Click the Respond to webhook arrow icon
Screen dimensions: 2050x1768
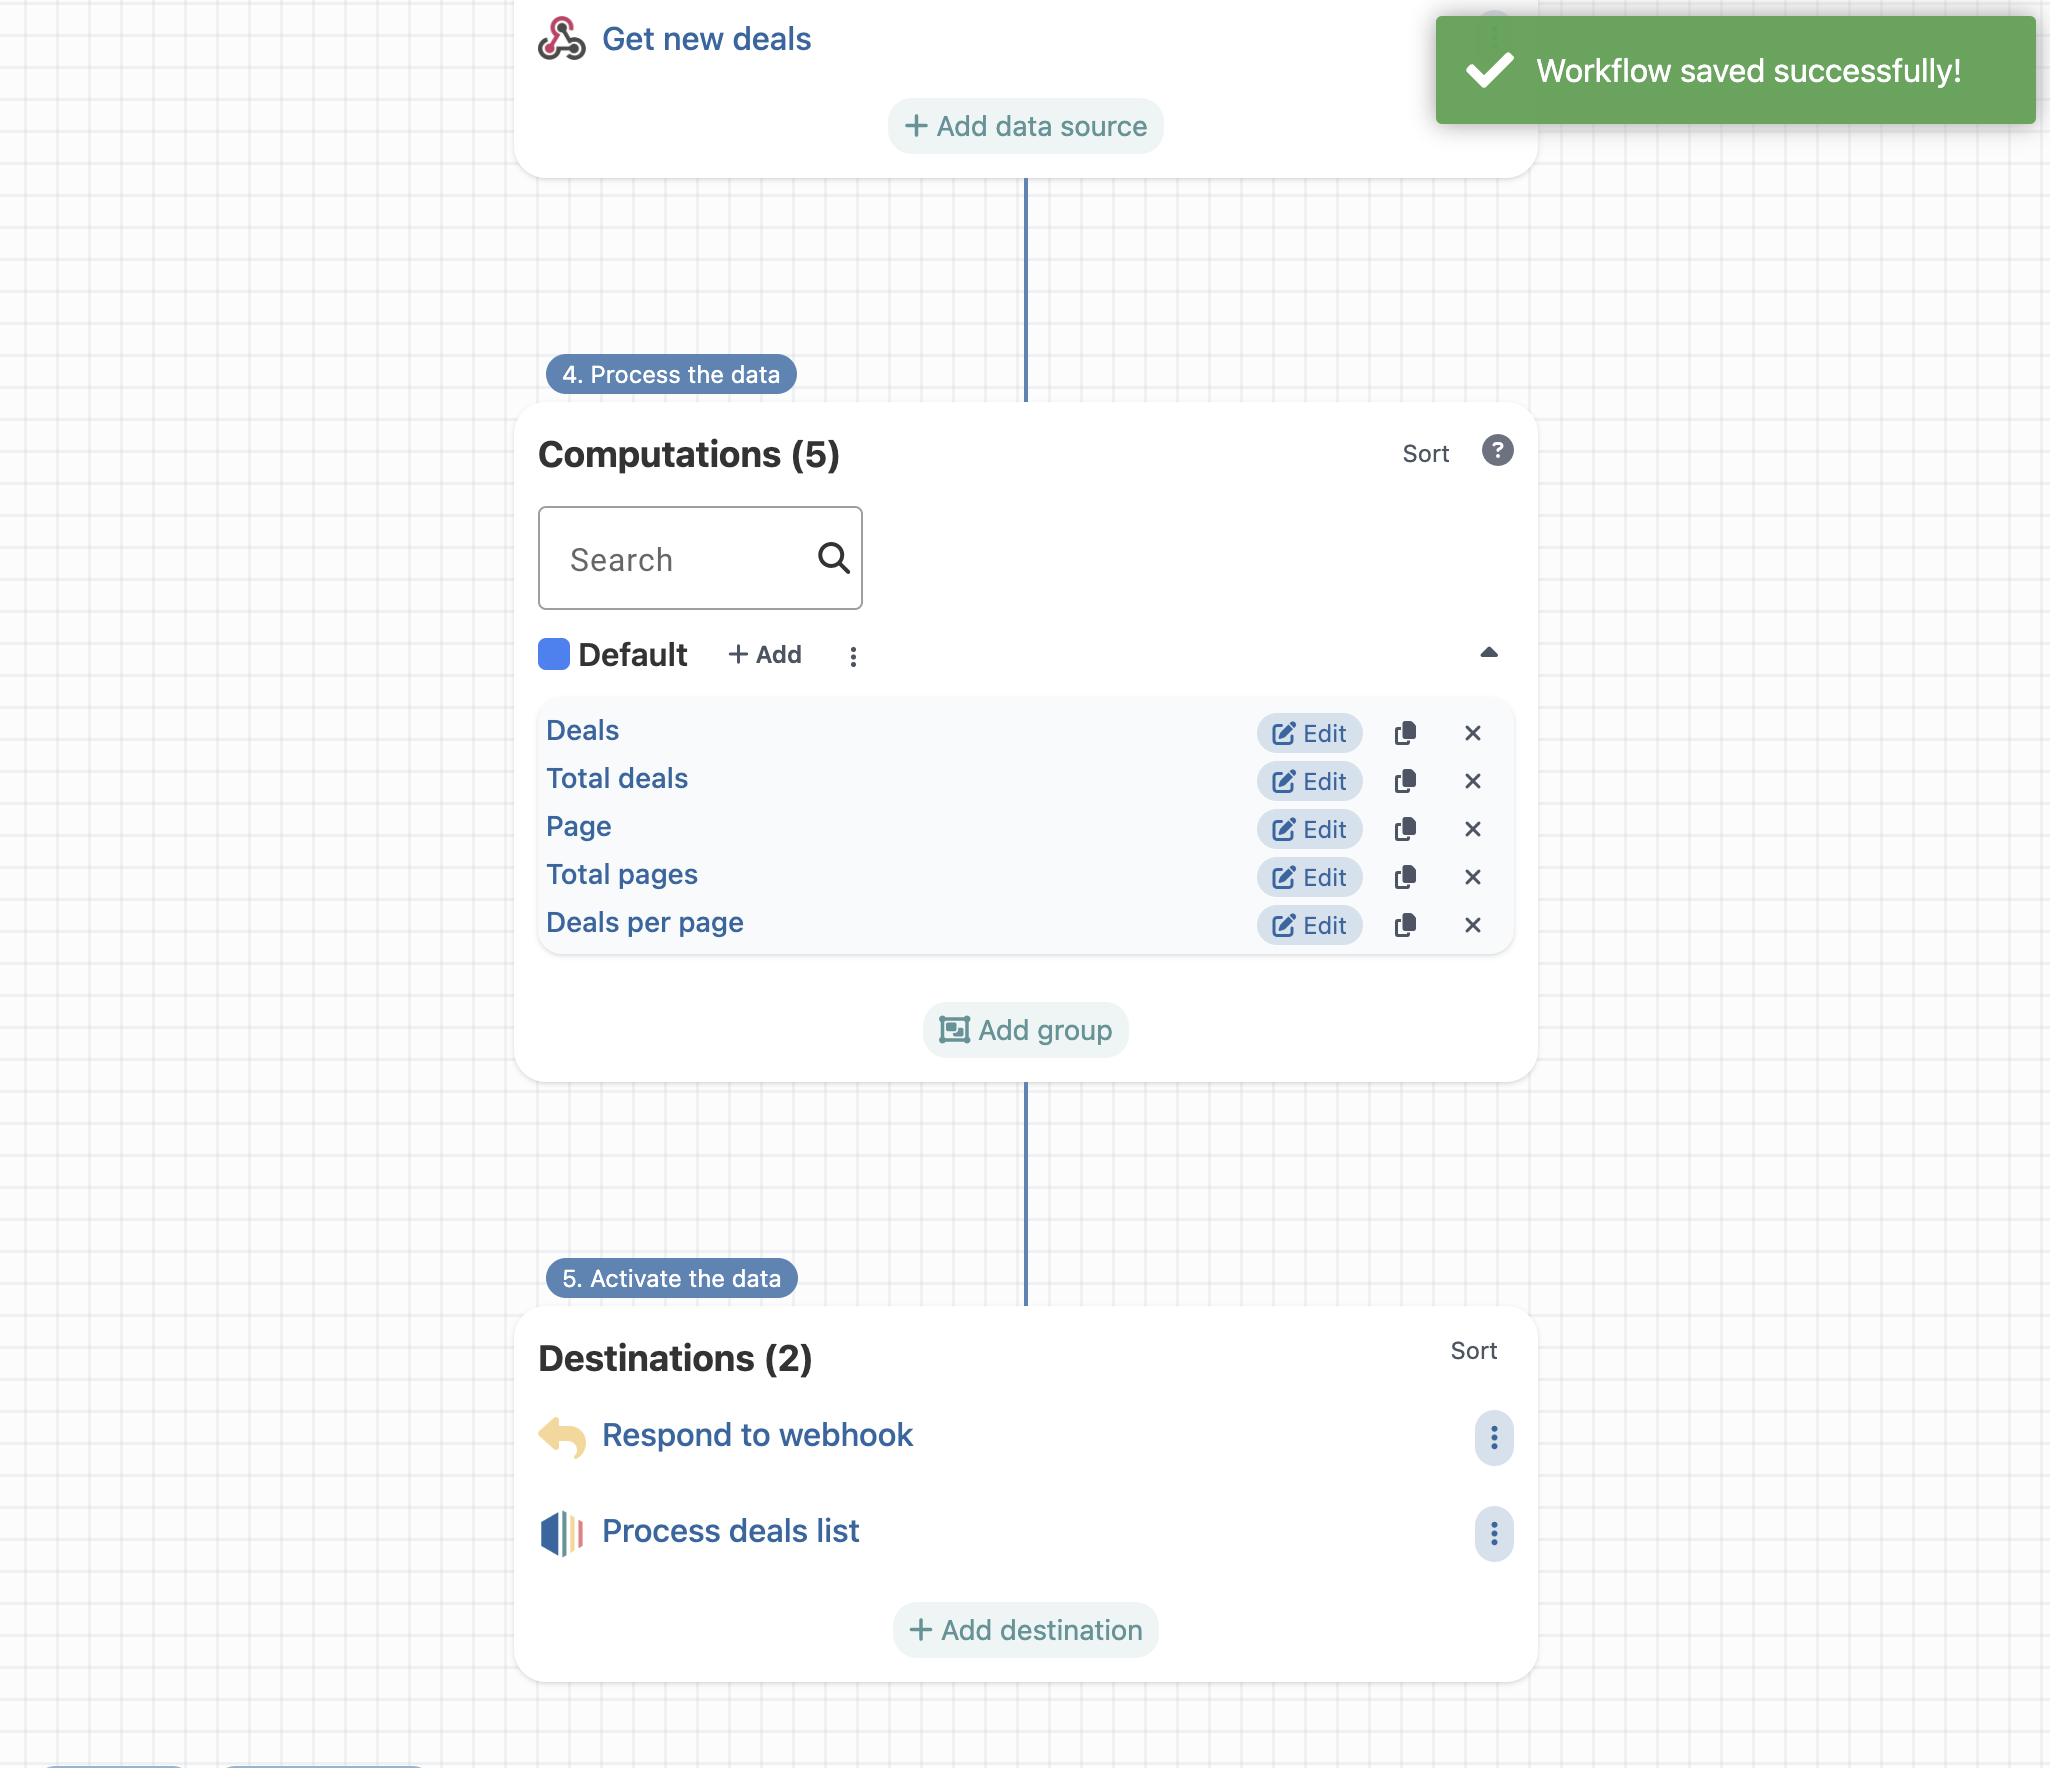point(562,1437)
